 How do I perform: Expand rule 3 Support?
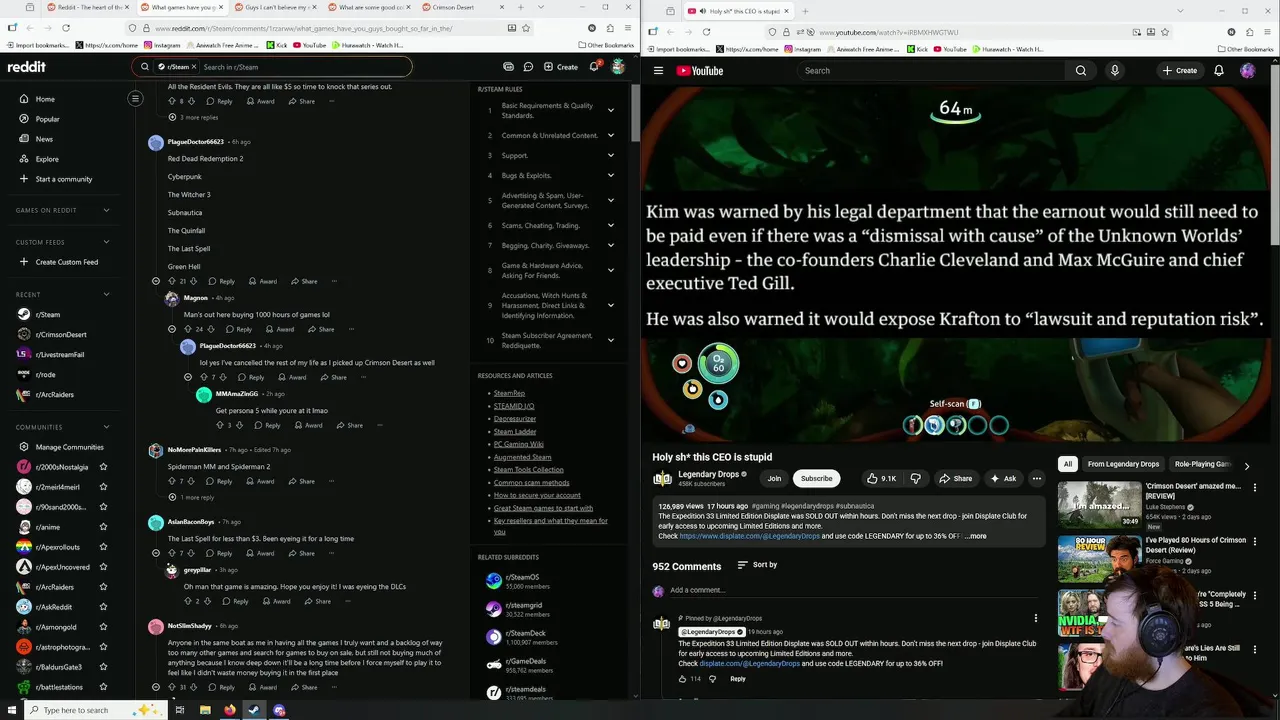(x=610, y=155)
